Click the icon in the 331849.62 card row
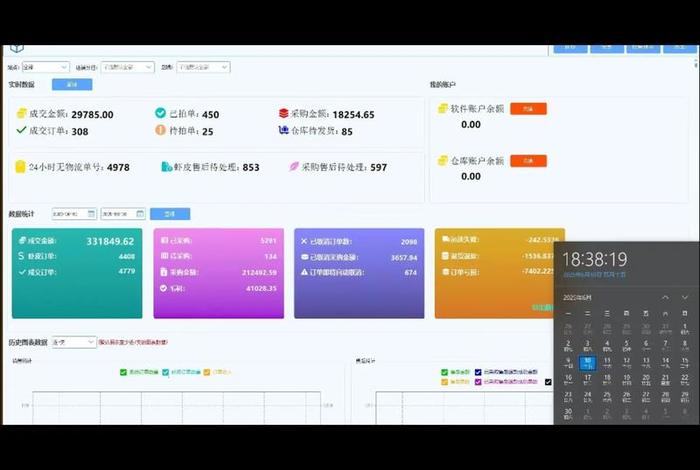Image resolution: width=700 pixels, height=470 pixels. tap(22, 241)
